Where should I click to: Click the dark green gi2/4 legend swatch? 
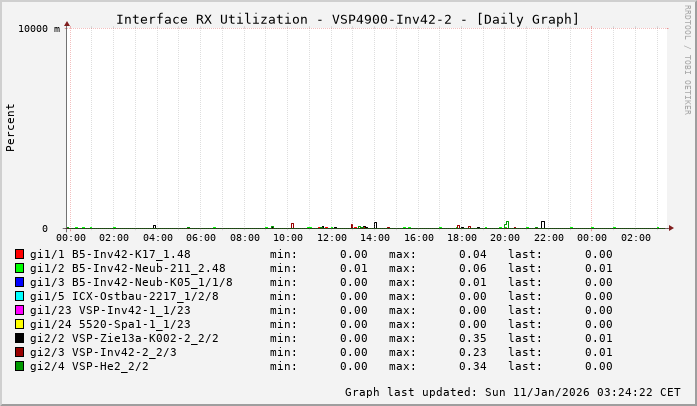tap(20, 366)
